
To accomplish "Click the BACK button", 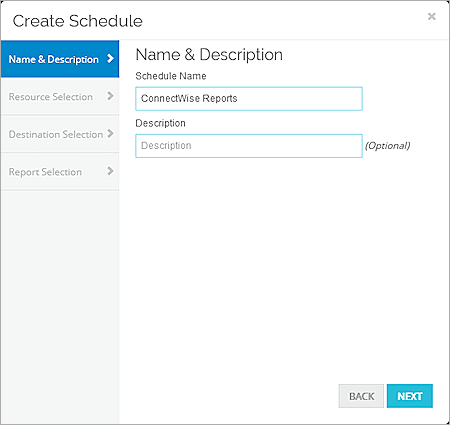I will tap(361, 396).
